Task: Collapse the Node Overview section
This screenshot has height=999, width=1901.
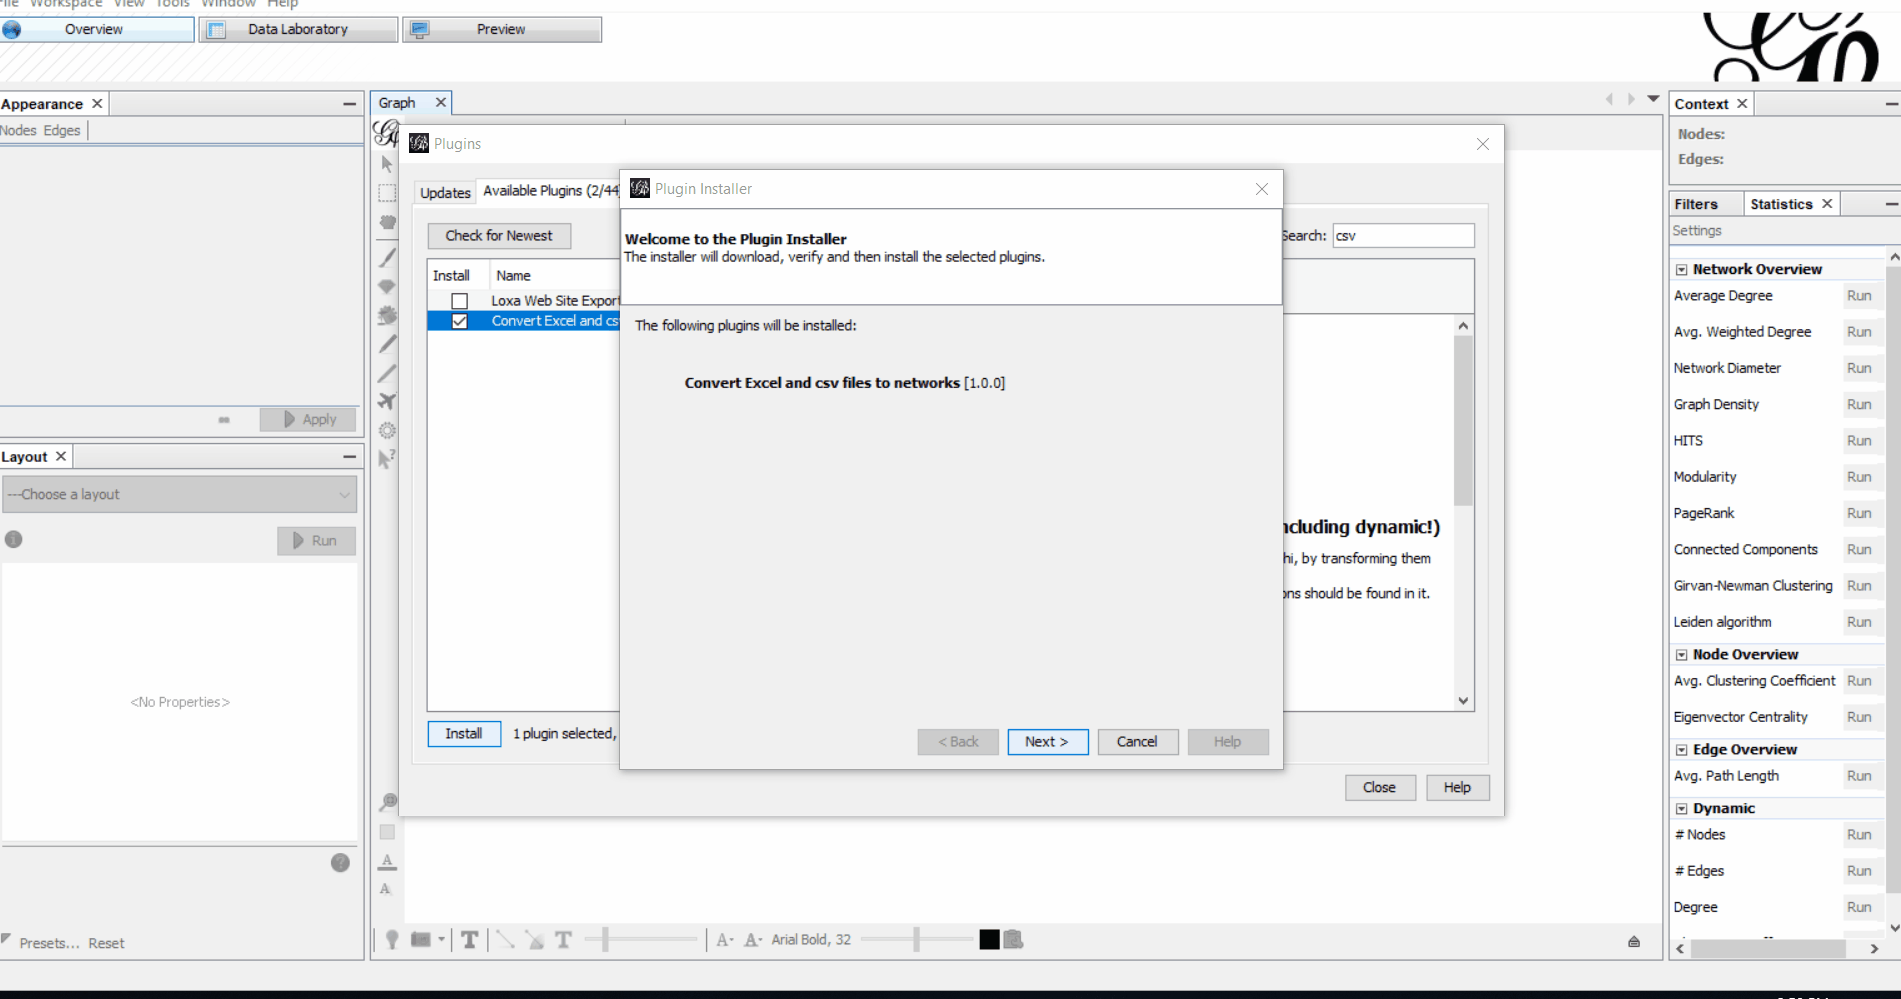Action: 1681,655
